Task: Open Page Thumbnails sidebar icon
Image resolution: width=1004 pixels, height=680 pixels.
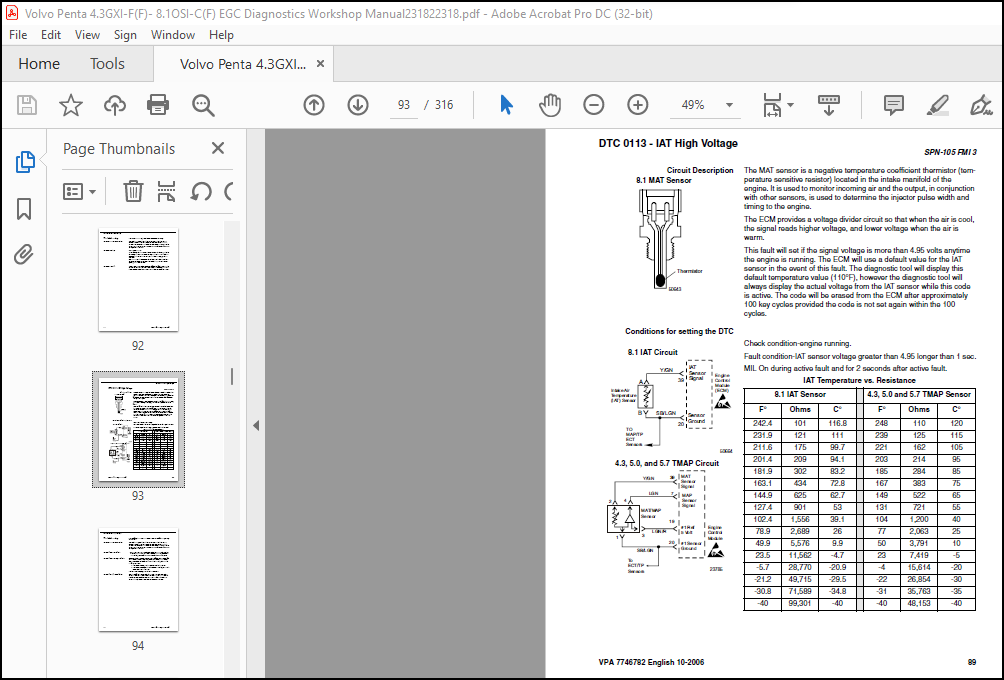Action: (24, 162)
